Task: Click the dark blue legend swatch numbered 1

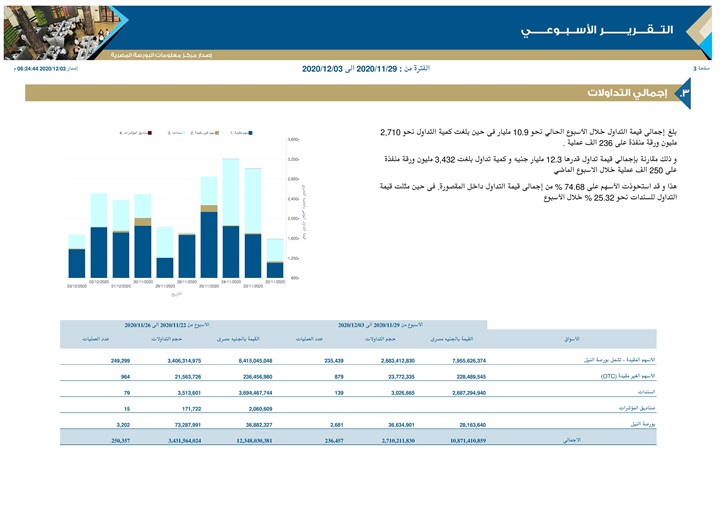Action: point(250,133)
